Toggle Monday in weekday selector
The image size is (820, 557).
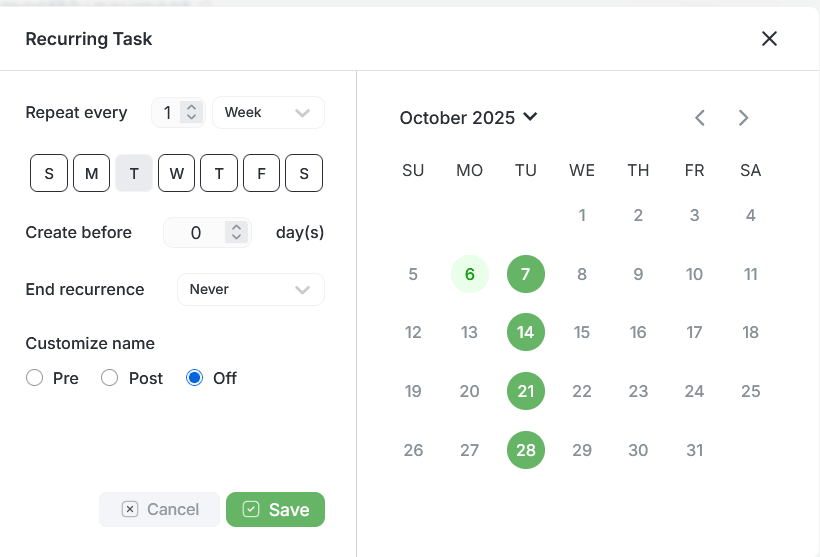pyautogui.click(x=91, y=173)
